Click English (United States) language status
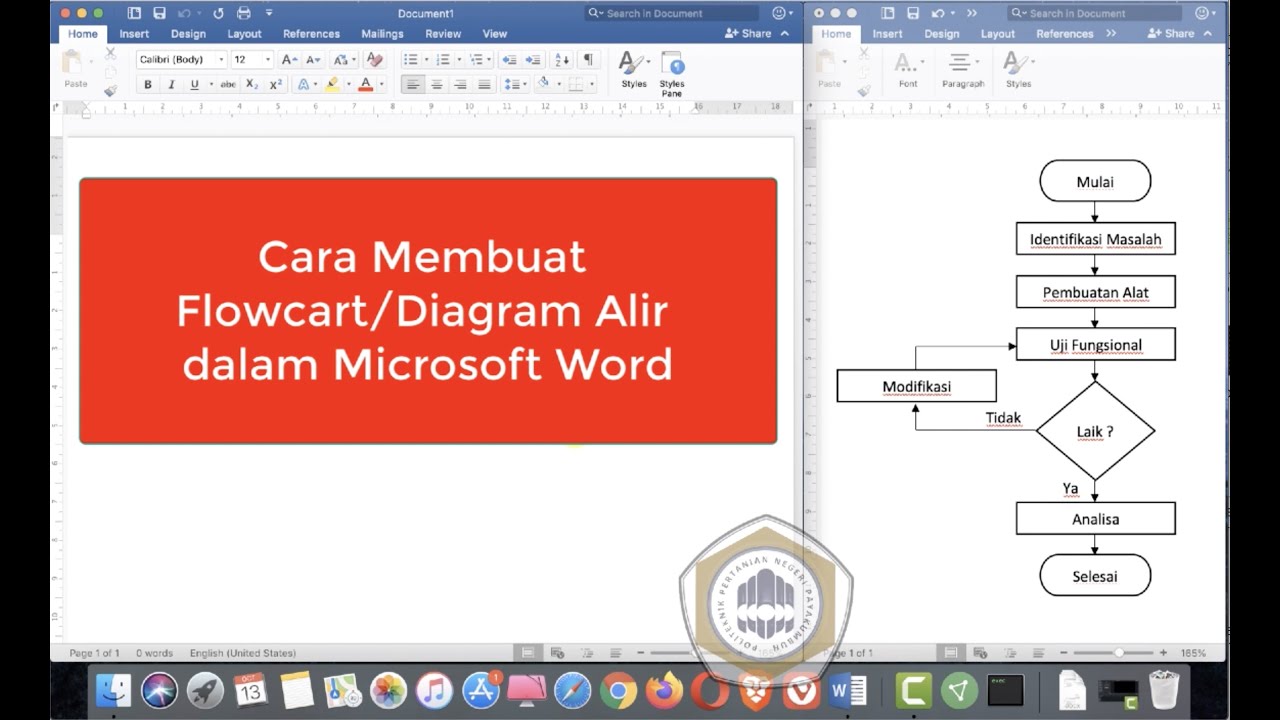 (243, 653)
